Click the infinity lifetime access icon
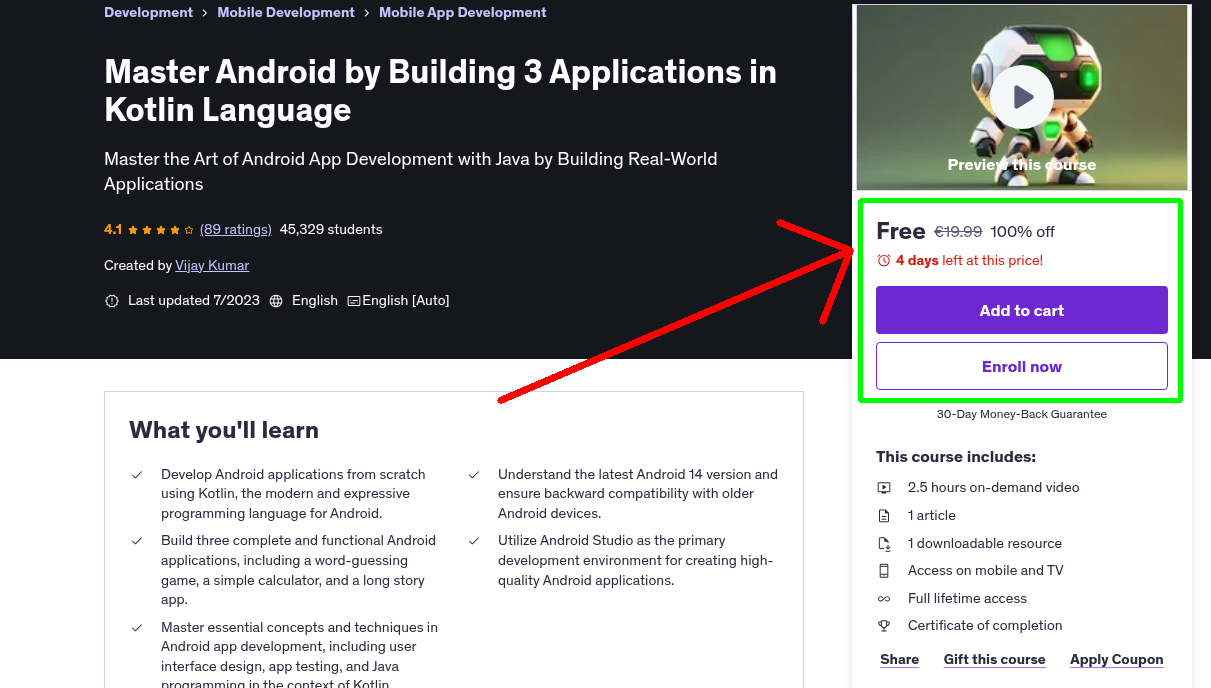Viewport: 1211px width, 688px height. coord(884,599)
